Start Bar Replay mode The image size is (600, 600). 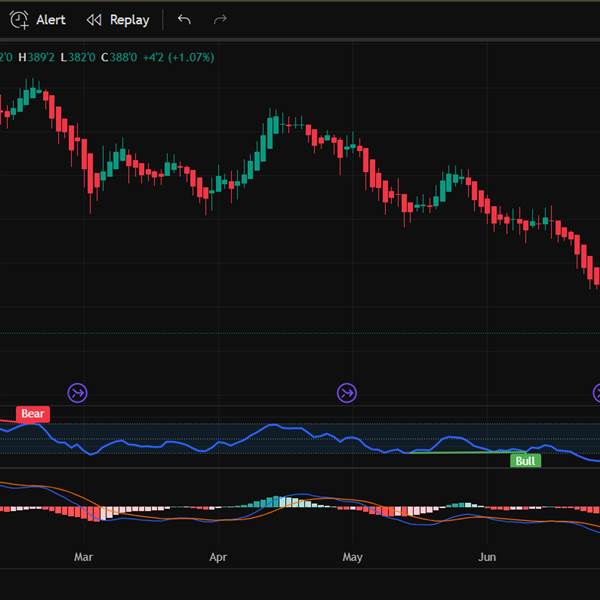coord(118,20)
